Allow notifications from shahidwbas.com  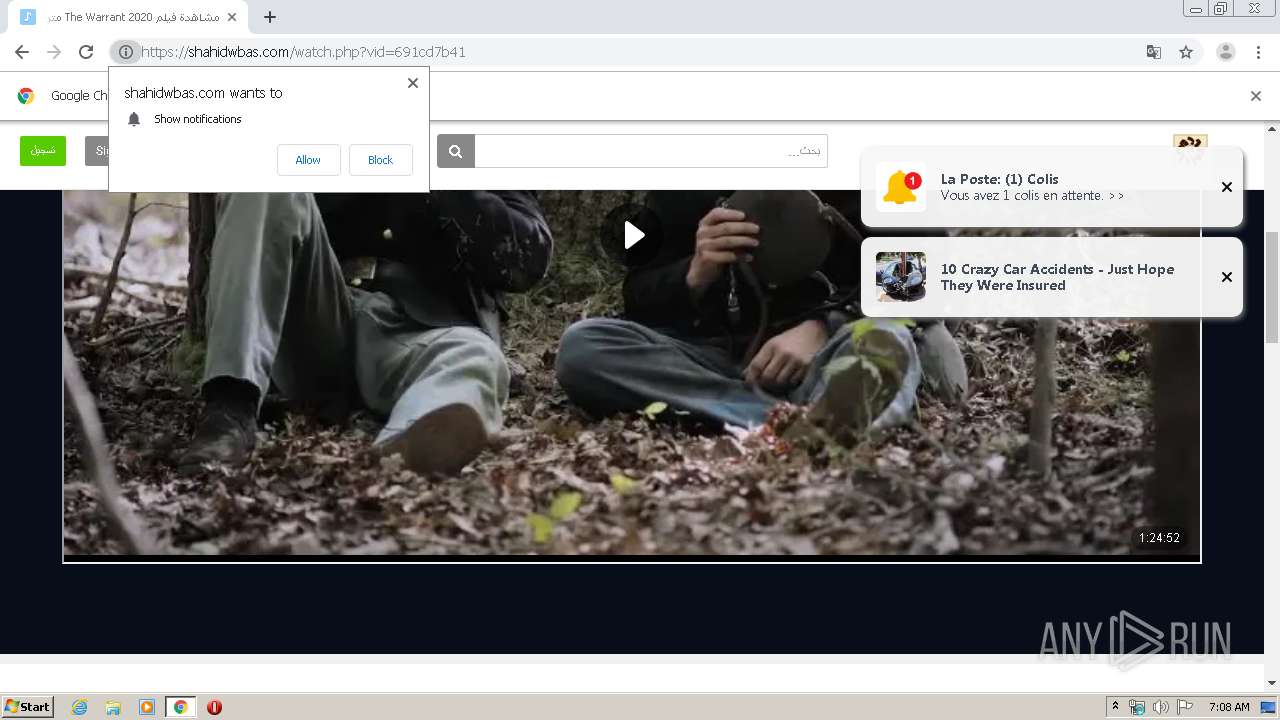coord(308,160)
